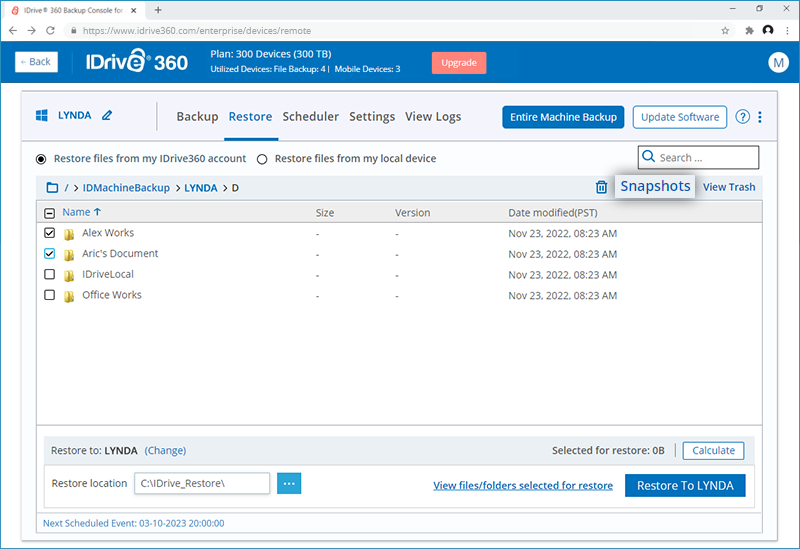Viewport: 800px width, 549px height.
Task: Click the search magnifier icon
Action: 648,156
